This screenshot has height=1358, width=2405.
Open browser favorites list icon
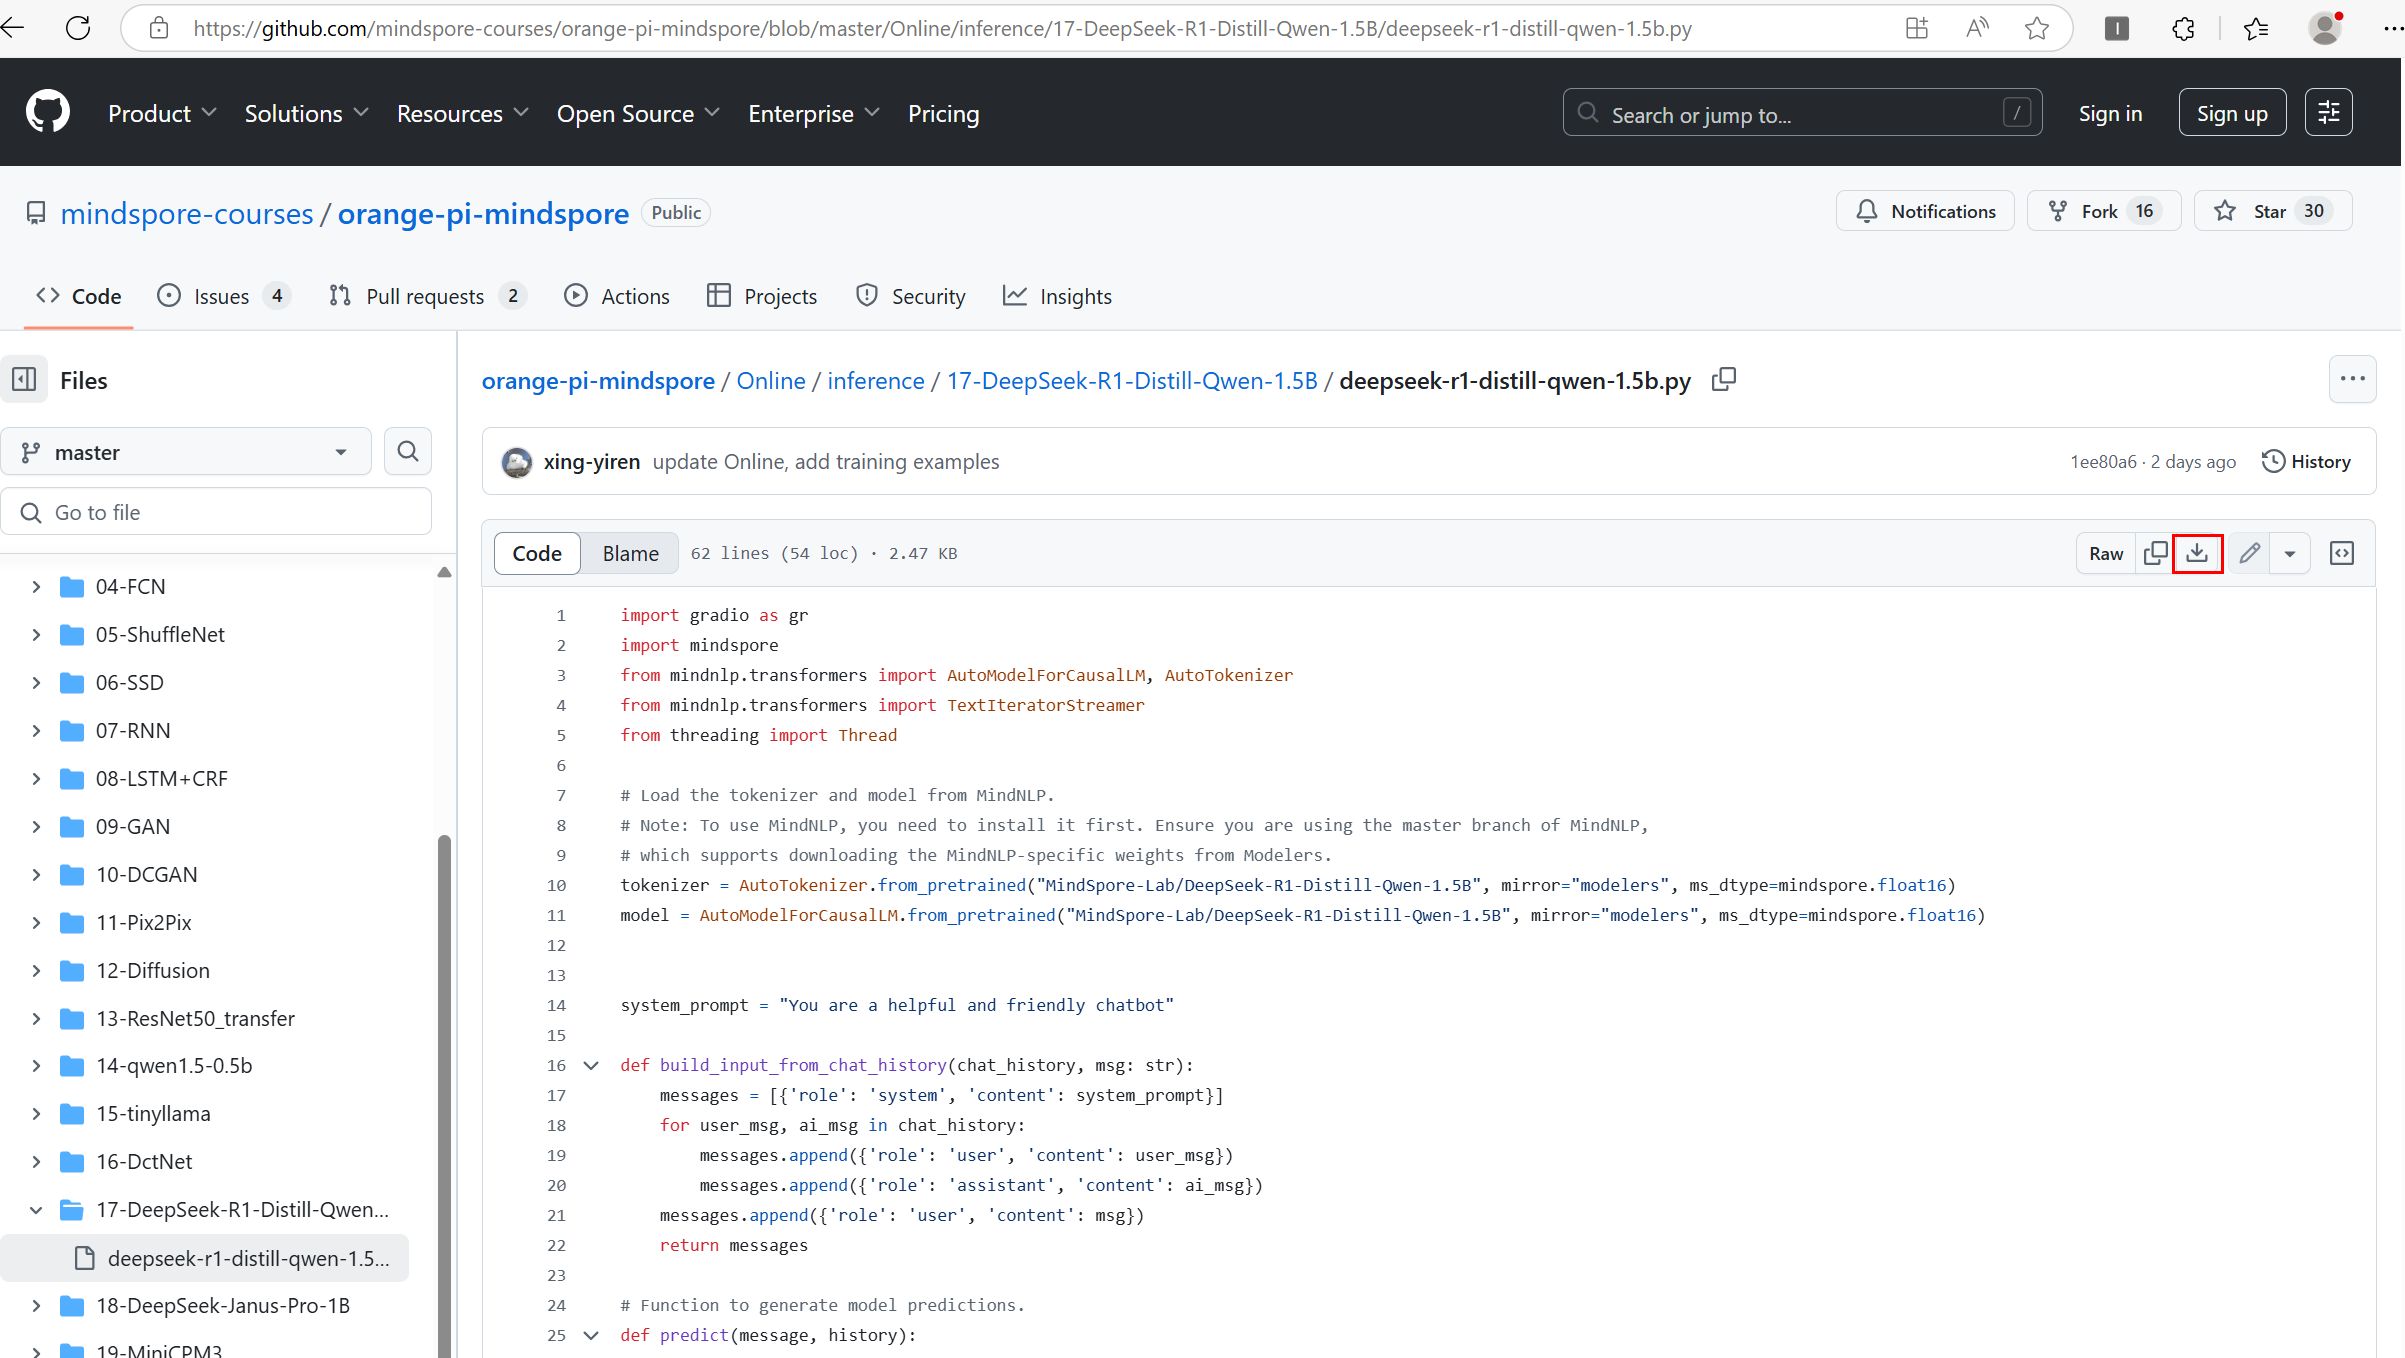click(2256, 28)
